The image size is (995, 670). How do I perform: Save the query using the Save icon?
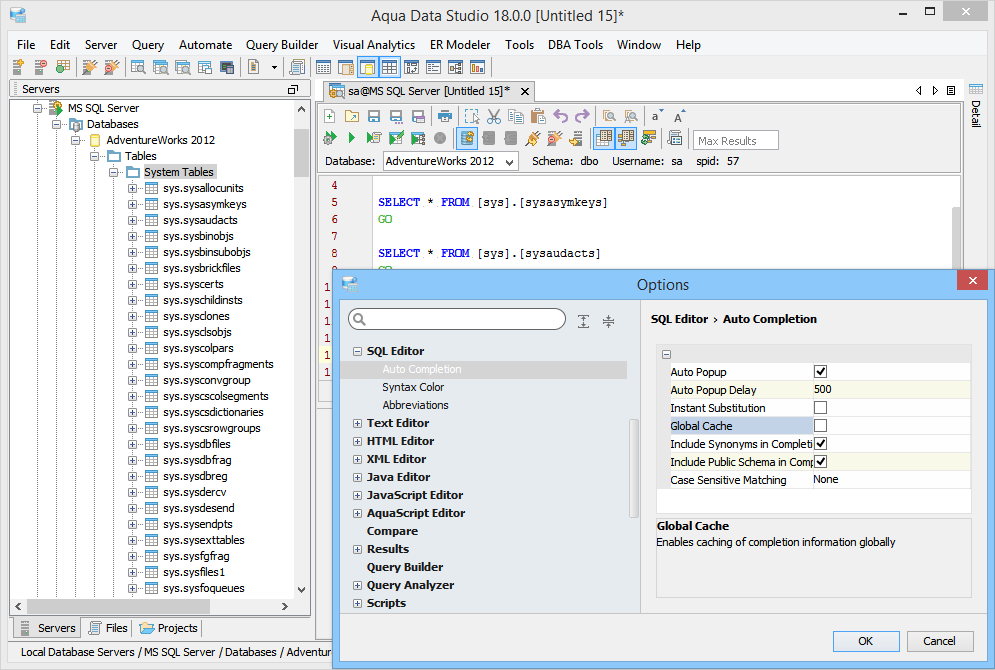(x=374, y=116)
